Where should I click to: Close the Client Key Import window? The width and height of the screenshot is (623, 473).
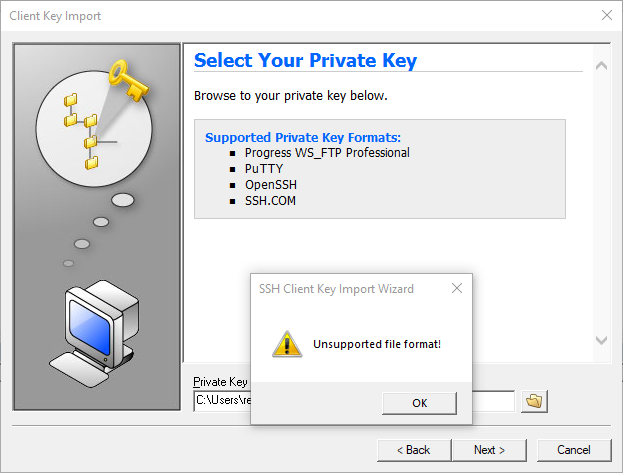(606, 16)
